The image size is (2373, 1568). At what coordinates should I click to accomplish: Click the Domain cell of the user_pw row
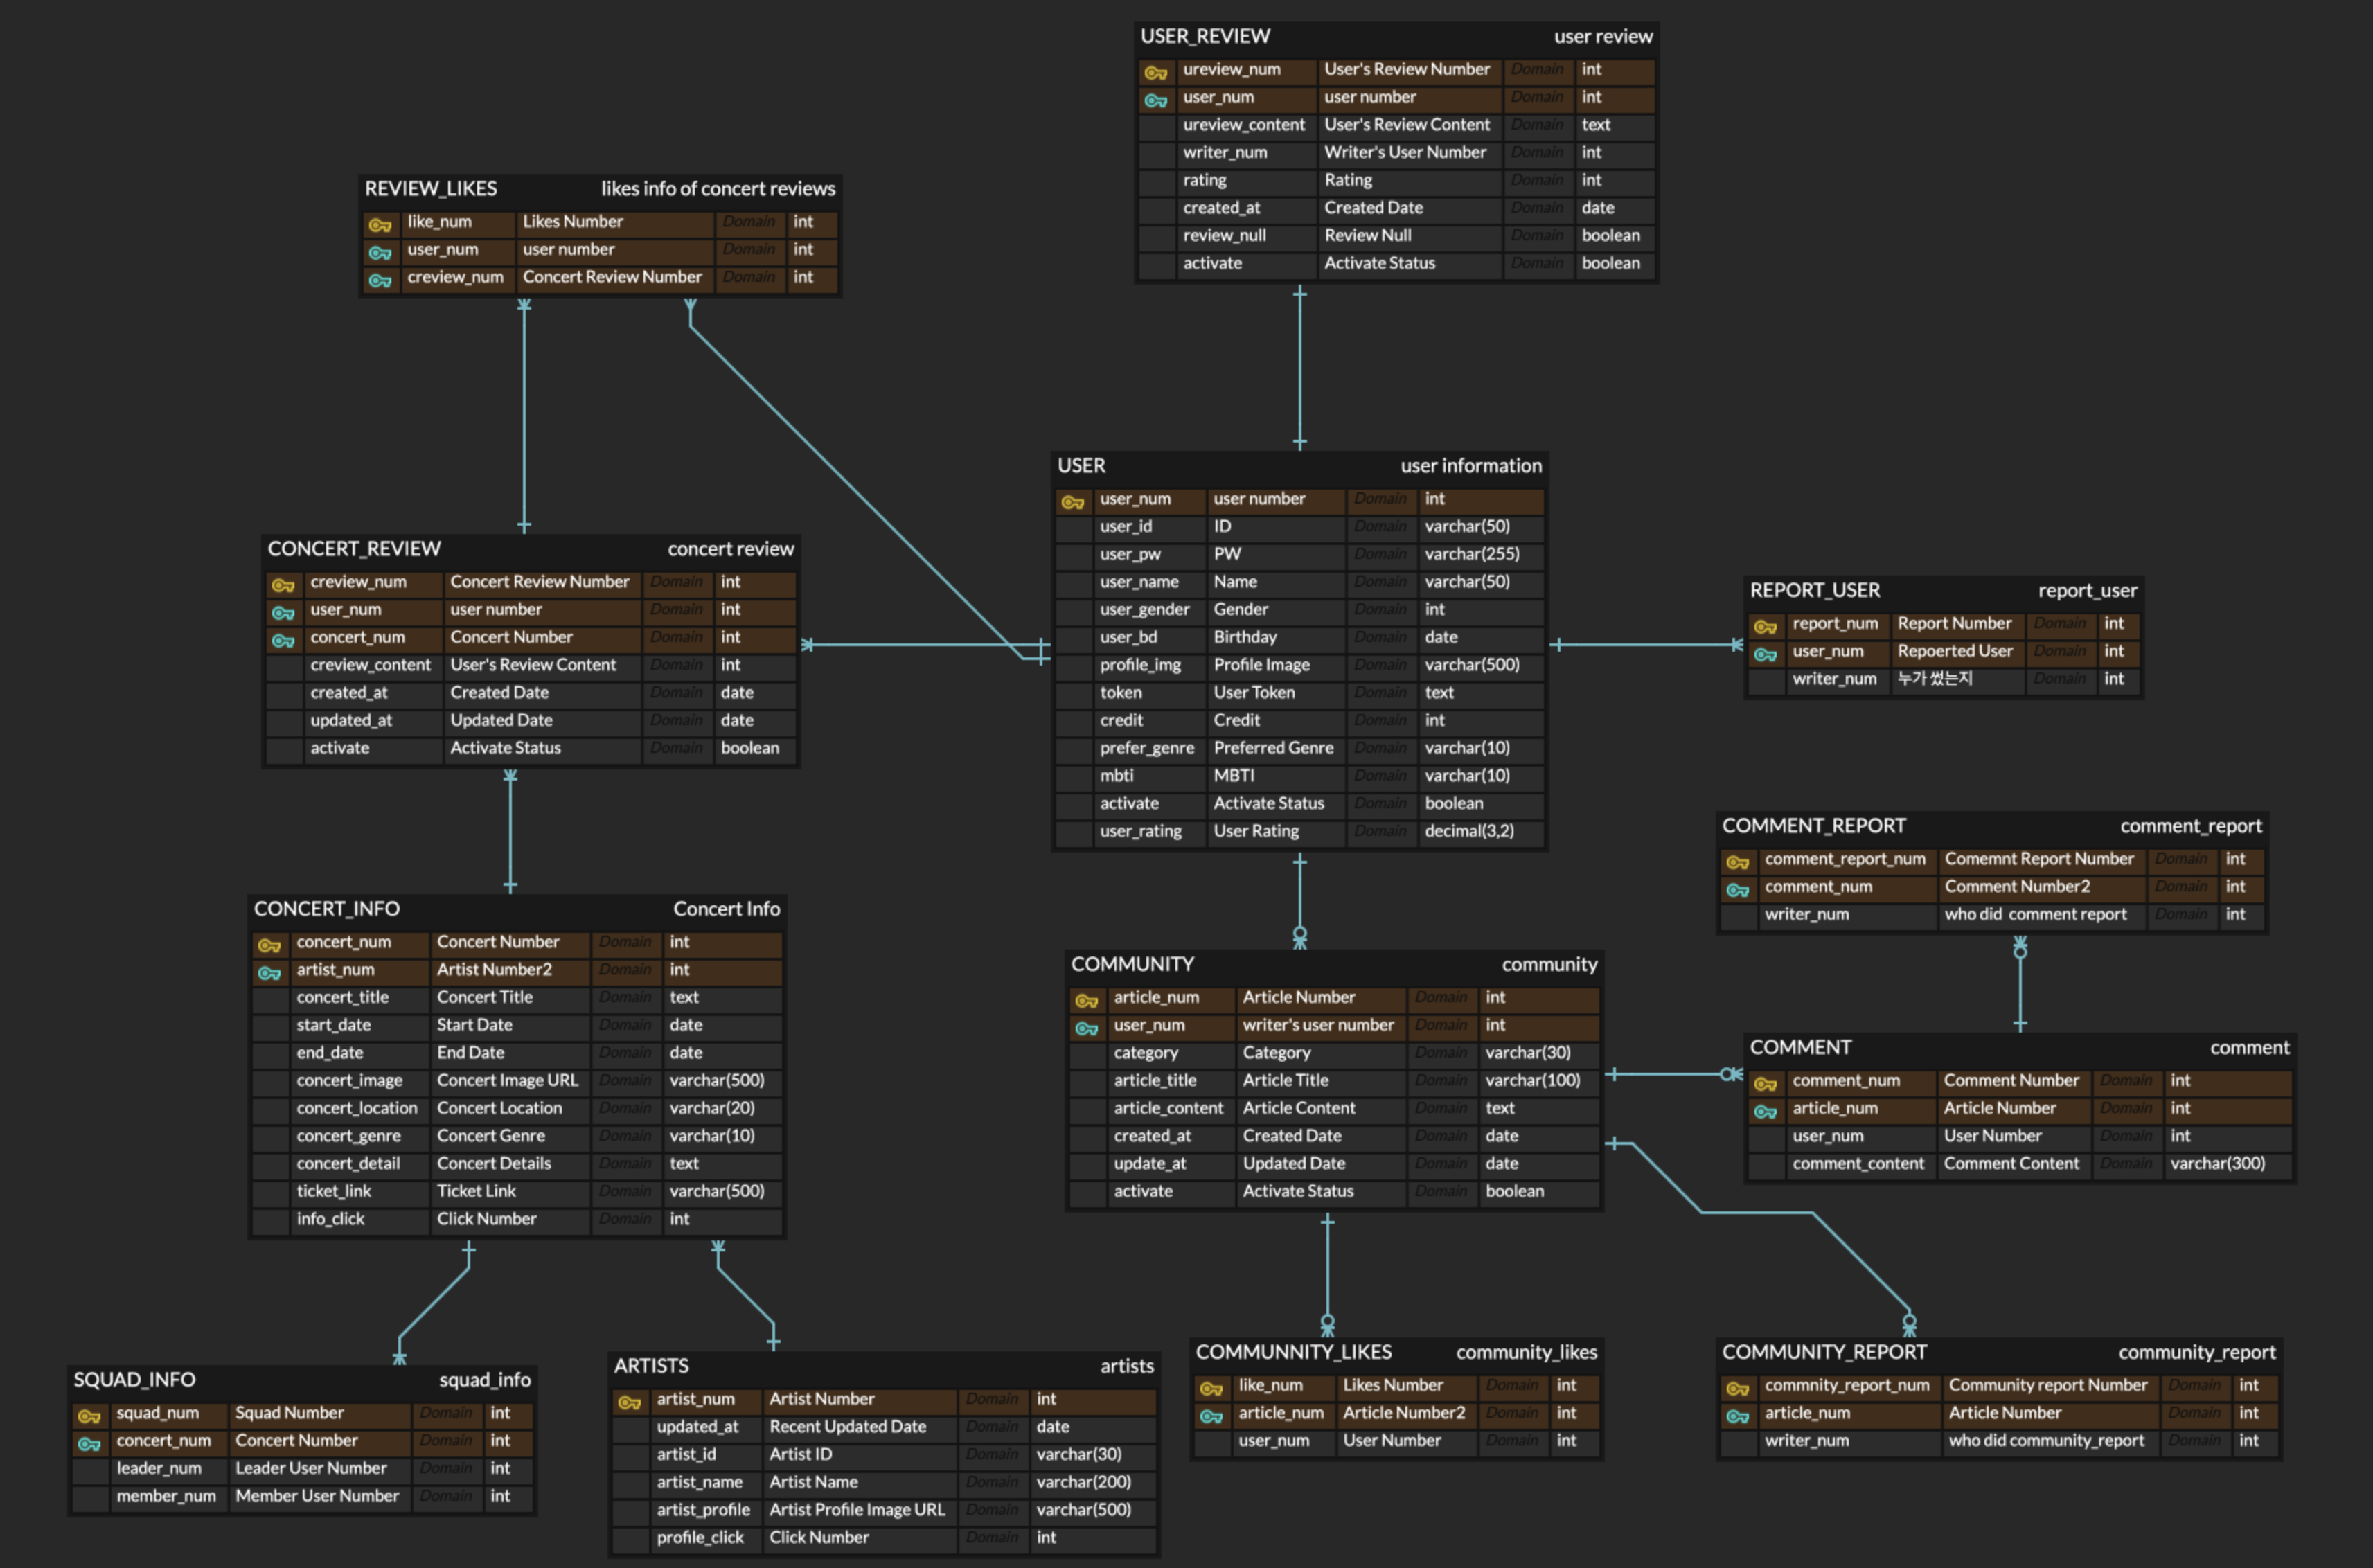click(1380, 554)
